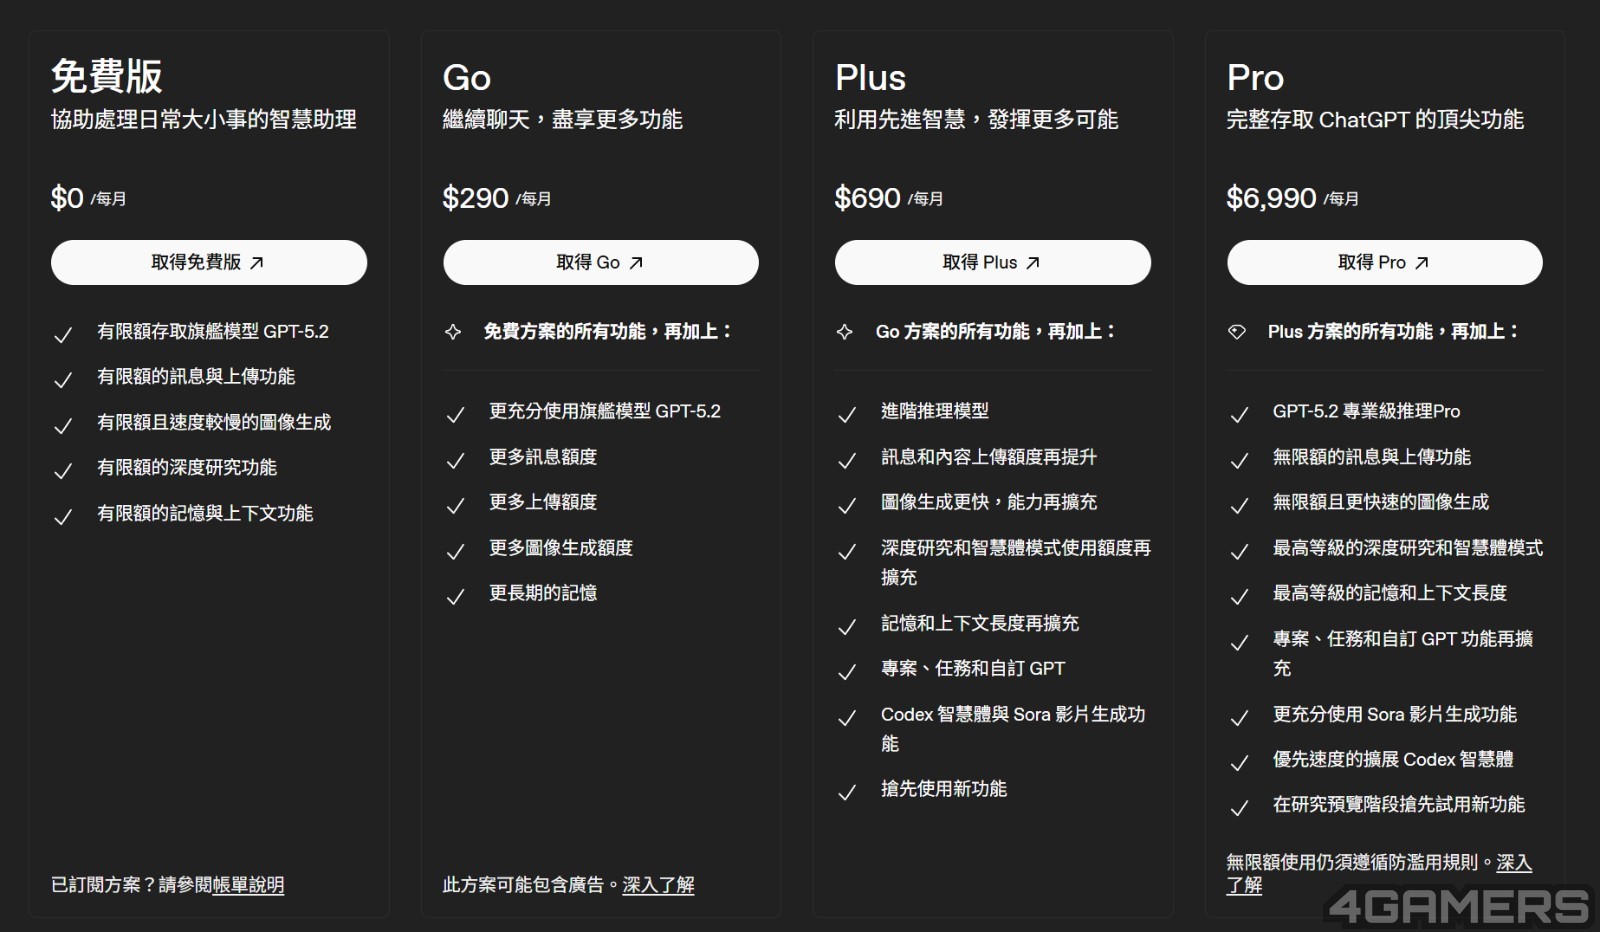The height and width of the screenshot is (932, 1600).
Task: Click the 4GAMERS watermark logo
Action: click(x=1458, y=906)
